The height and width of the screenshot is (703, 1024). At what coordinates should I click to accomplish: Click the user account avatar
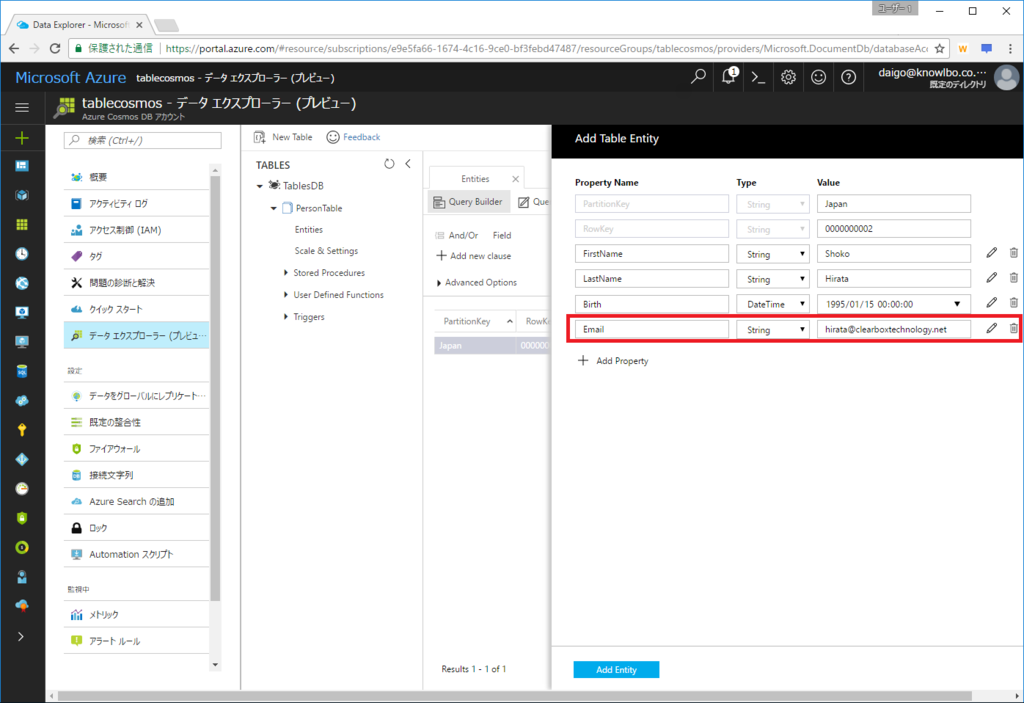(1006, 77)
